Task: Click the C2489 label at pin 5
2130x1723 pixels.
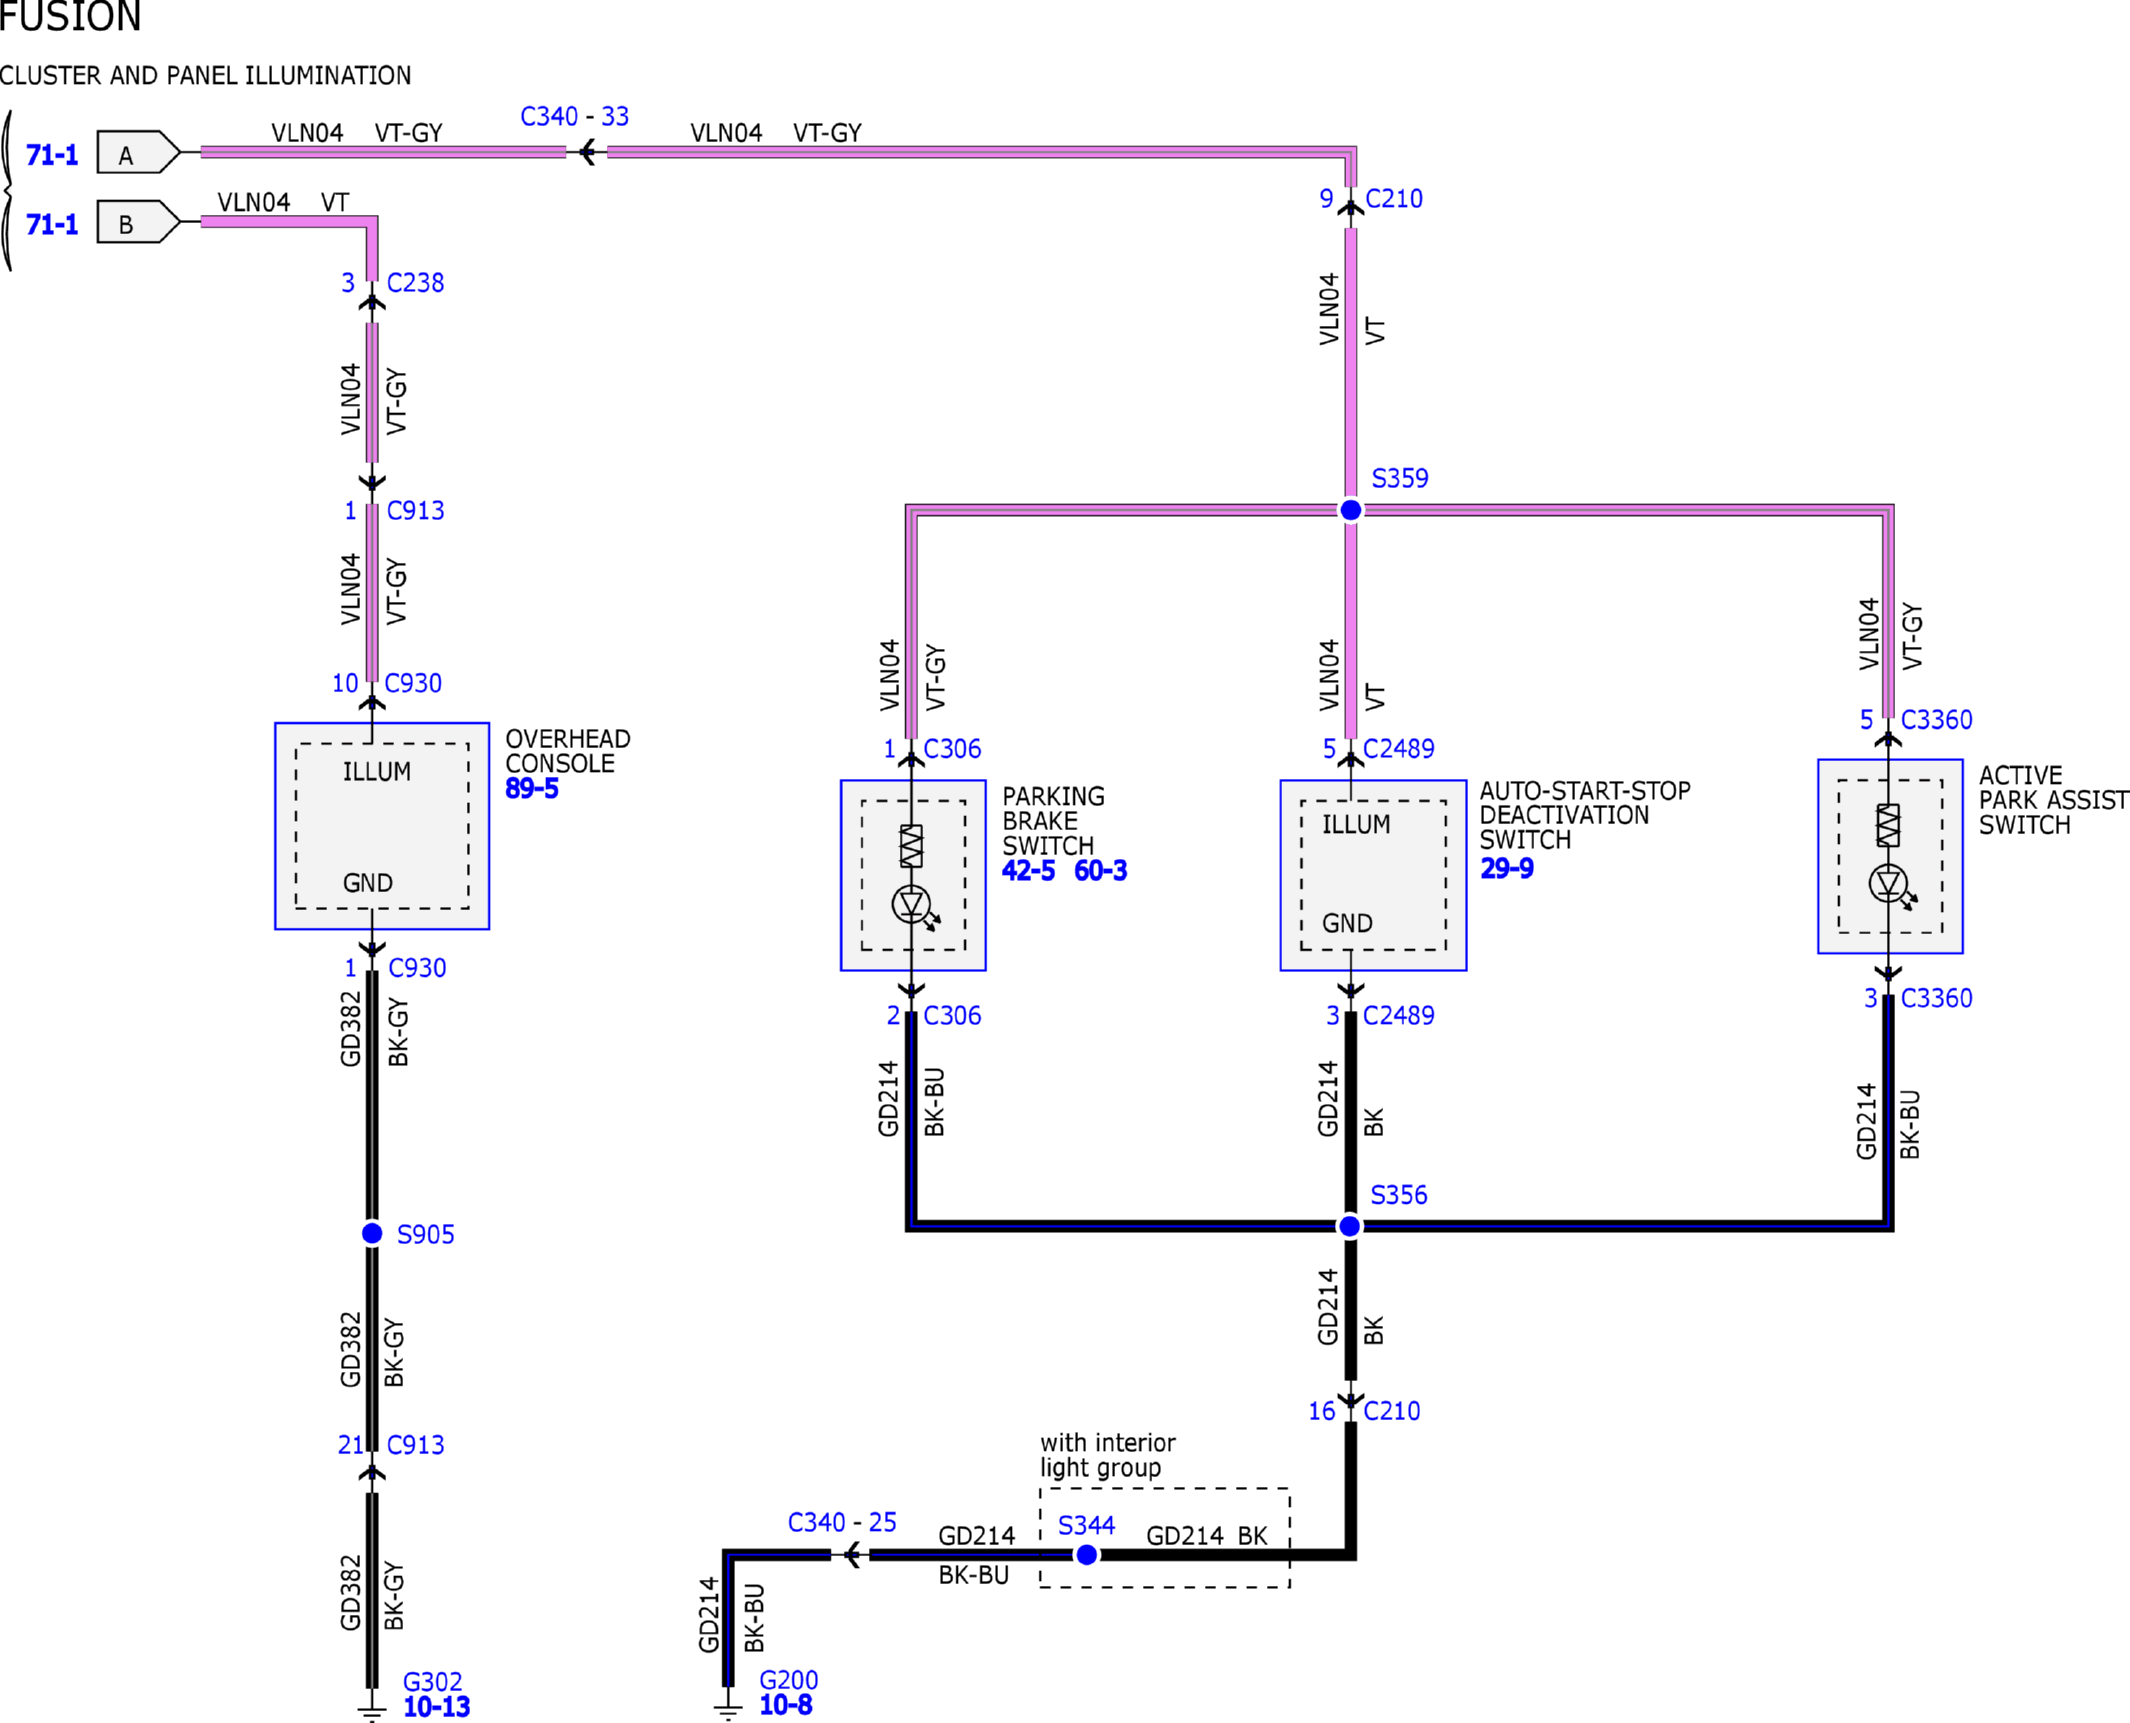Action: pos(1398,749)
